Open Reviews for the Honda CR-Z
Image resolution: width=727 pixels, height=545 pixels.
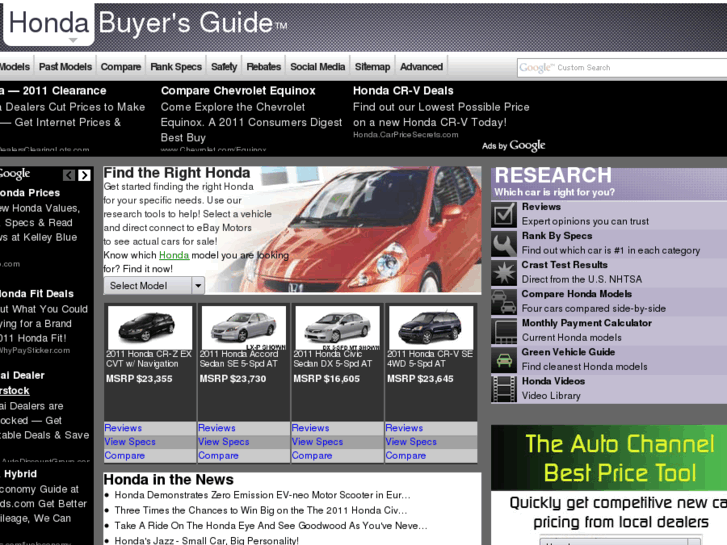pyautogui.click(x=123, y=428)
